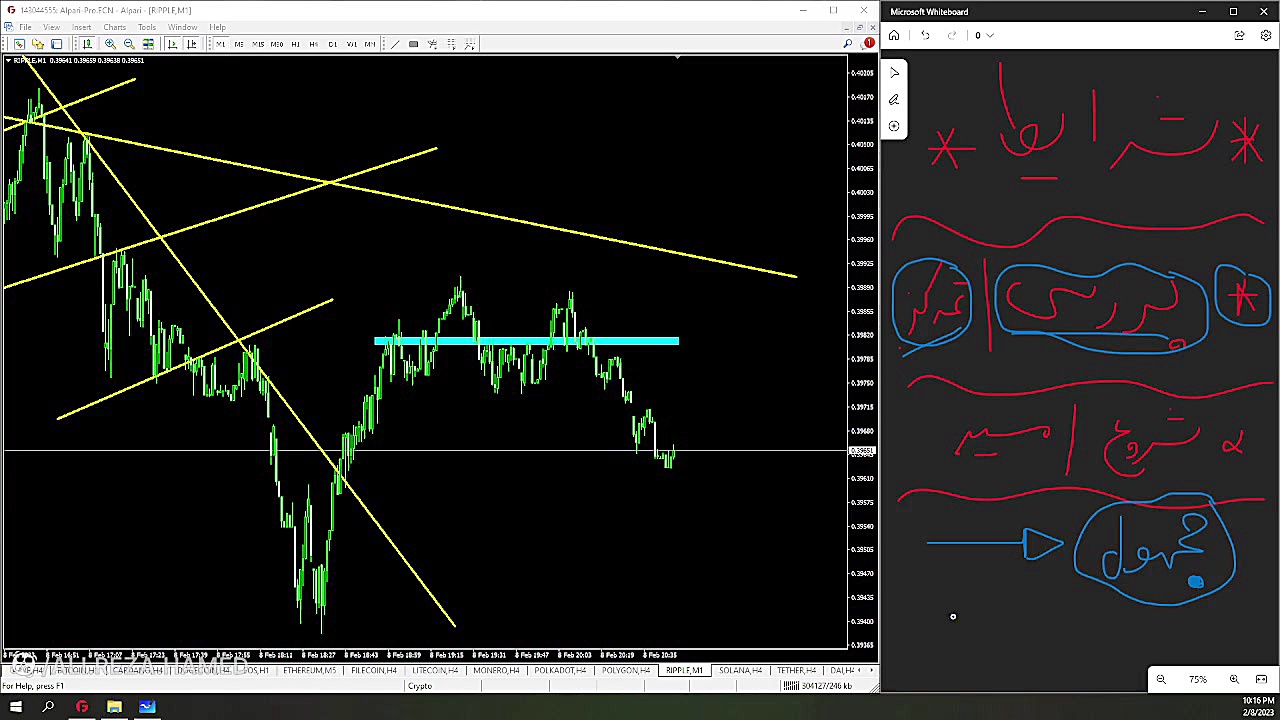Switch timeframe to M1

(220, 44)
